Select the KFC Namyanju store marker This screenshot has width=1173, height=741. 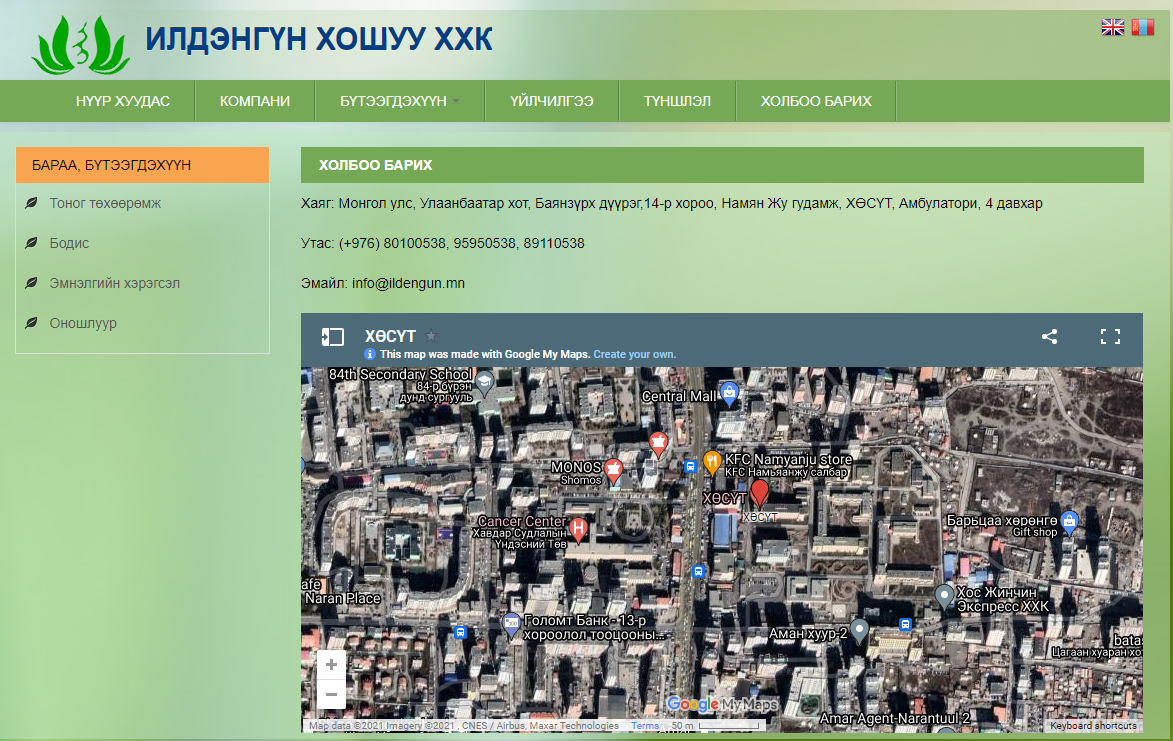712,462
